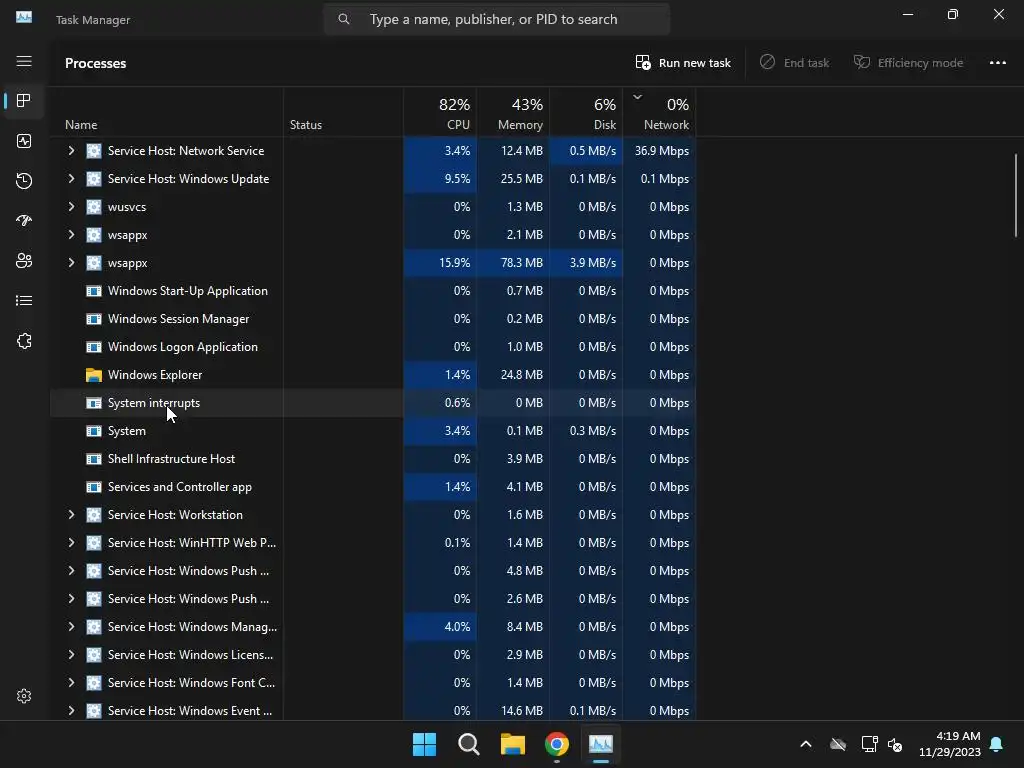
Task: Click the Shell Infrastructure Host icon
Action: [94, 459]
